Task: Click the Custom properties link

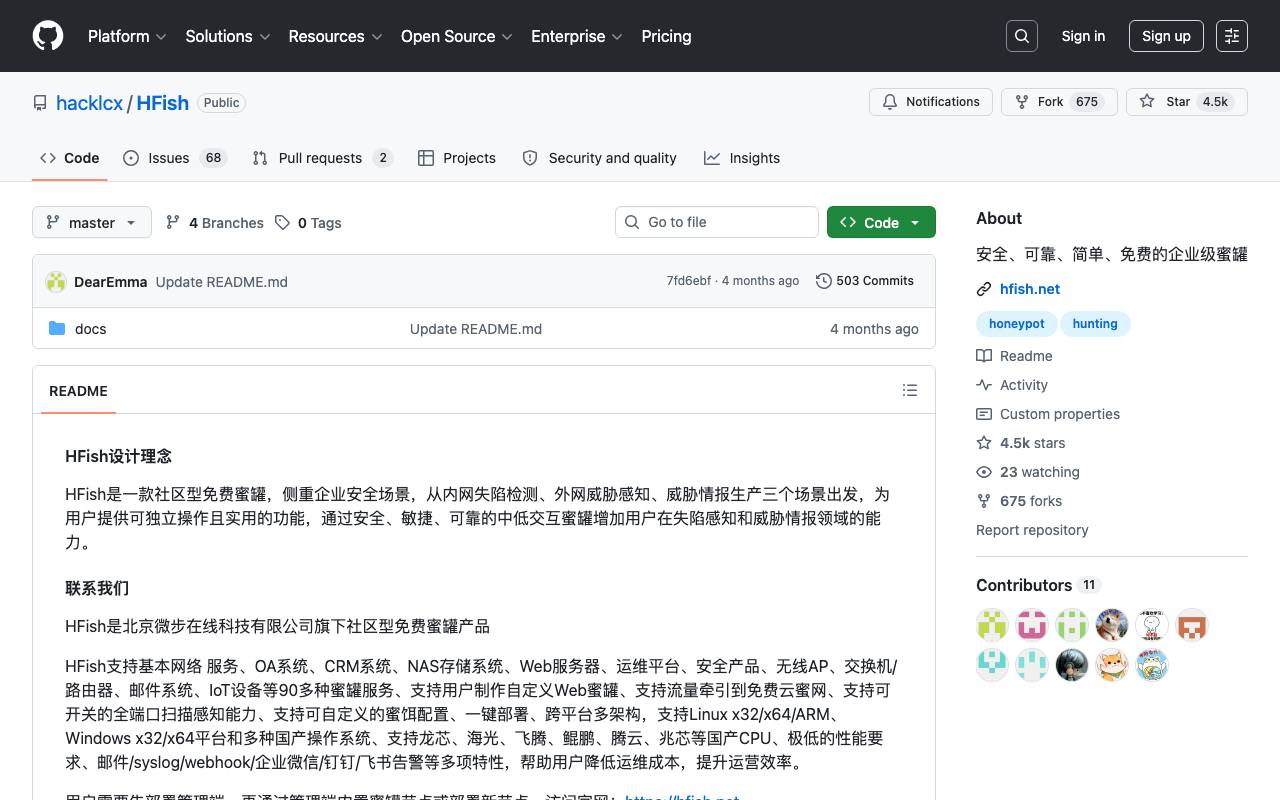Action: click(x=1060, y=414)
